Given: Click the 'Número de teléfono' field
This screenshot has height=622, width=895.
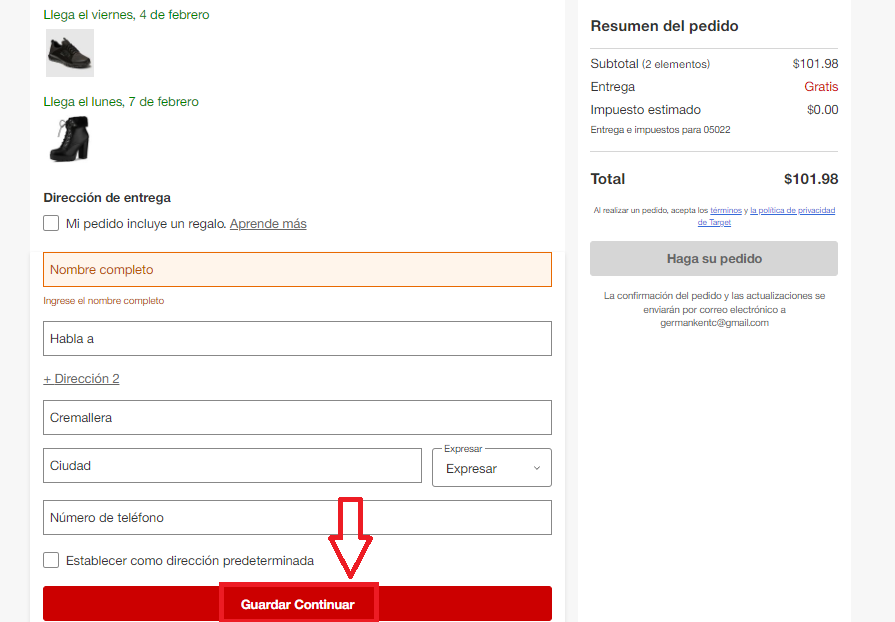Looking at the screenshot, I should (x=297, y=518).
